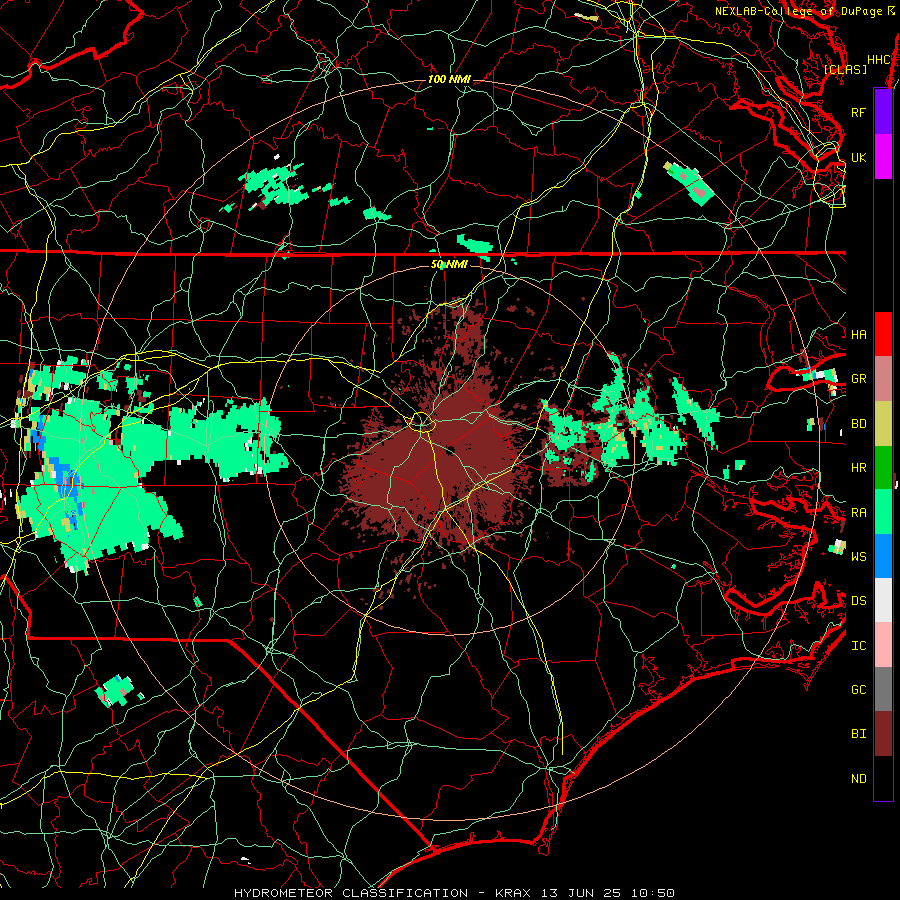Click the dark green HR heavy rain swatch
The width and height of the screenshot is (900, 900).
pyautogui.click(x=883, y=468)
